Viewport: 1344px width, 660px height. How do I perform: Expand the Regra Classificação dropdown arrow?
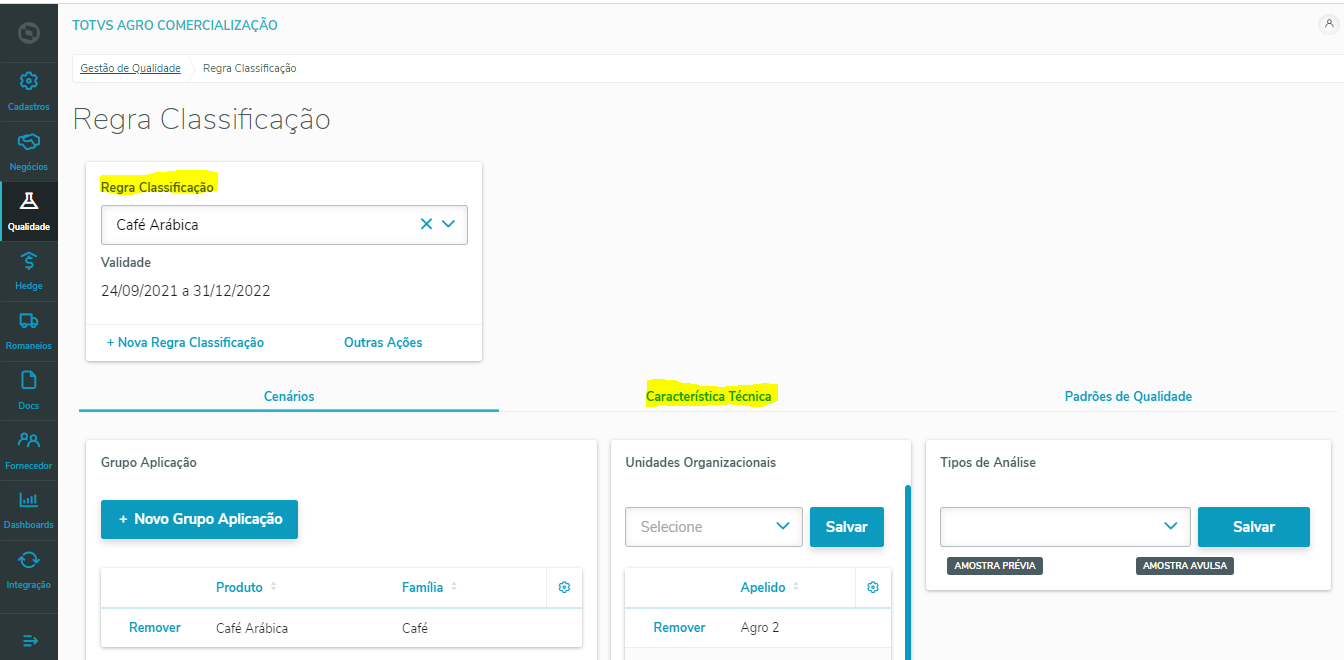[448, 224]
